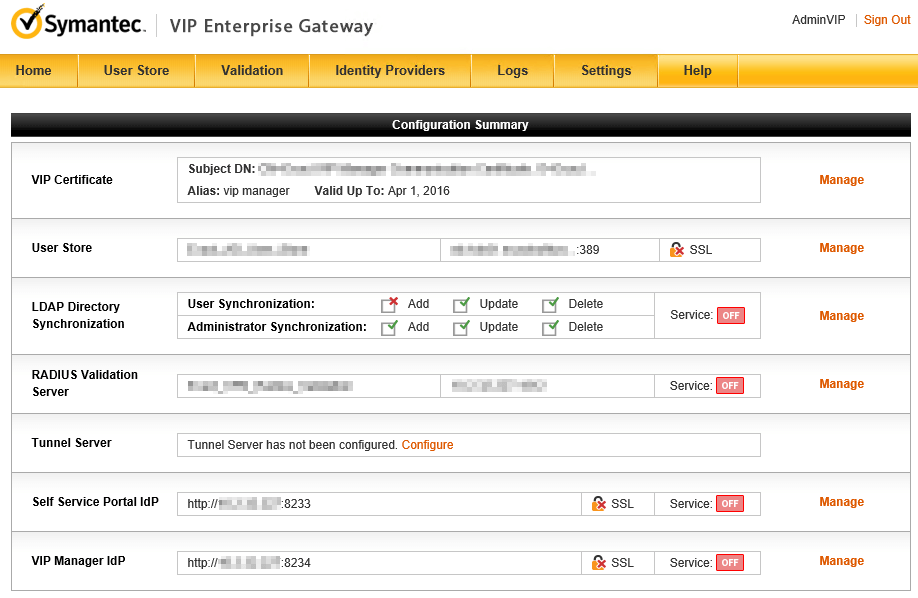
Task: Manage the Self Service Portal IdP
Action: 841,502
